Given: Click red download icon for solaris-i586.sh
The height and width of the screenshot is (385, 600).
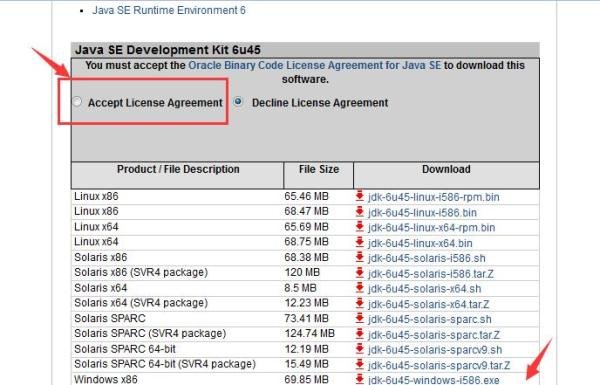Looking at the screenshot, I should [359, 257].
